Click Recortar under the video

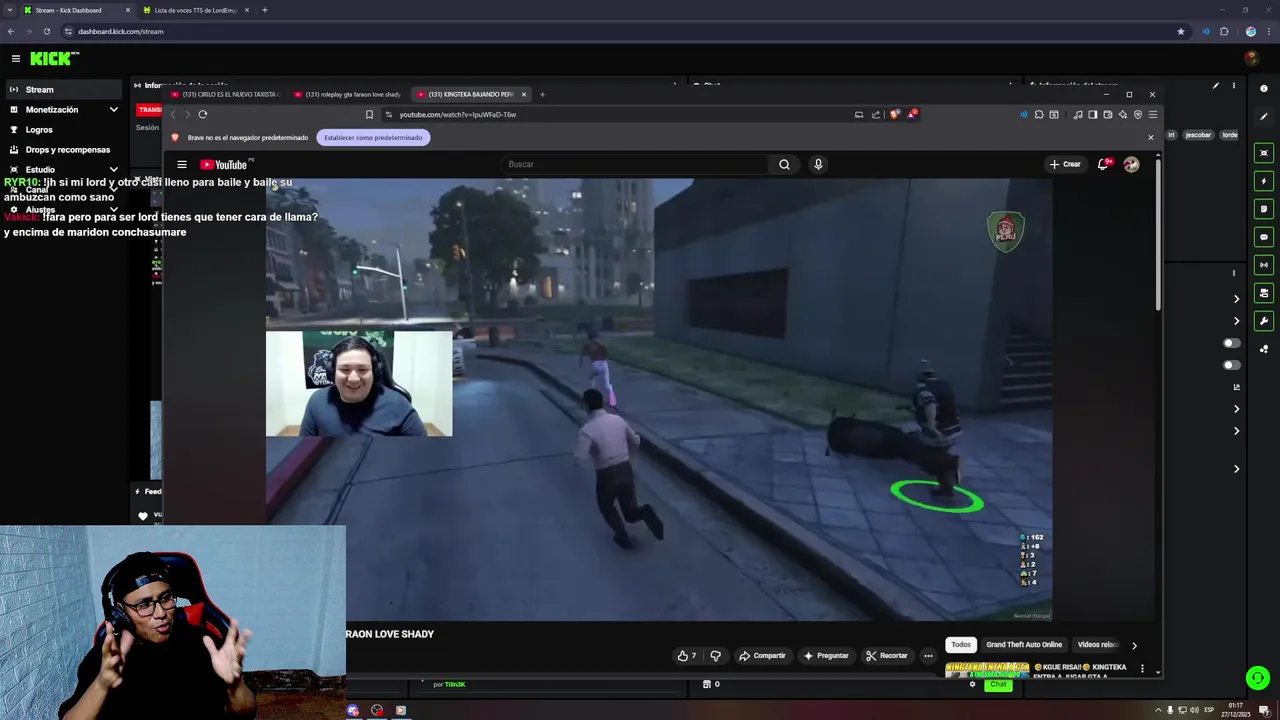(887, 656)
